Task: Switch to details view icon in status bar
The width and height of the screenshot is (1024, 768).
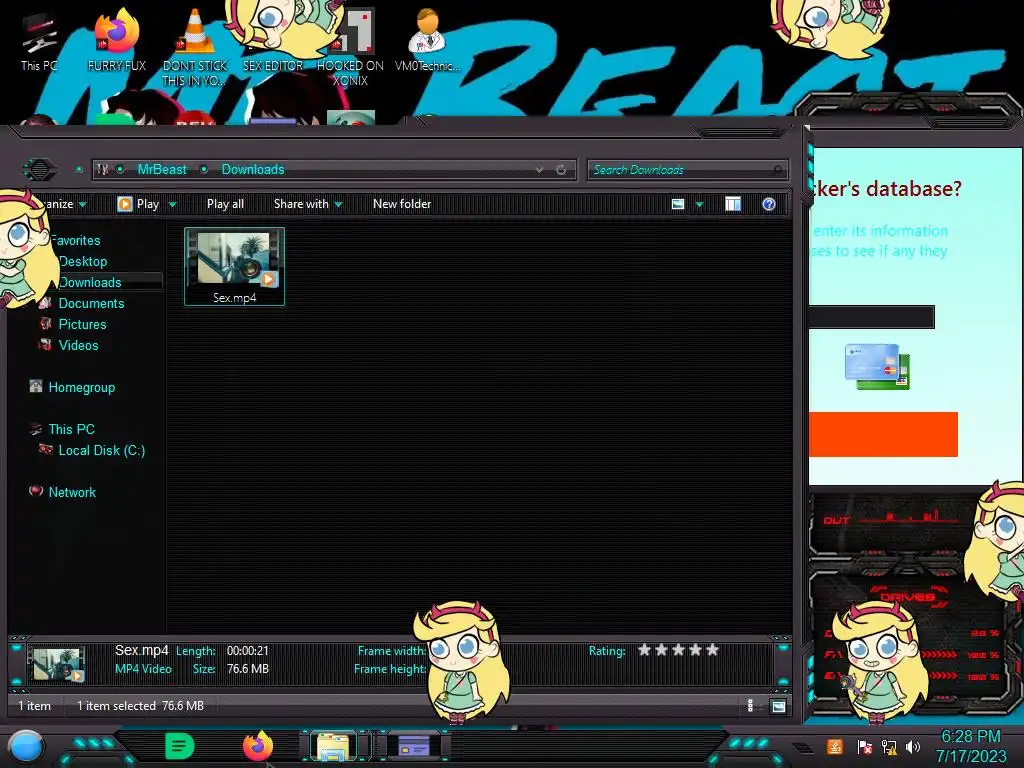Action: pos(750,706)
